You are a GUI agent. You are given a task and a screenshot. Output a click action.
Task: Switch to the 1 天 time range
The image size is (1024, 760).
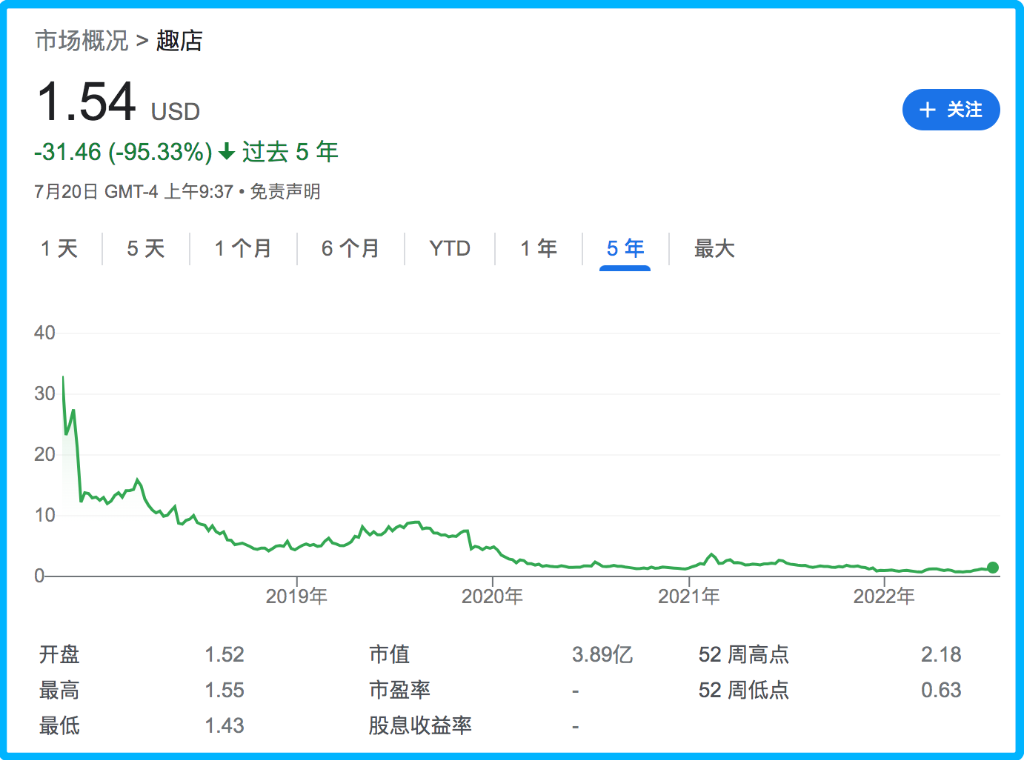[x=60, y=249]
